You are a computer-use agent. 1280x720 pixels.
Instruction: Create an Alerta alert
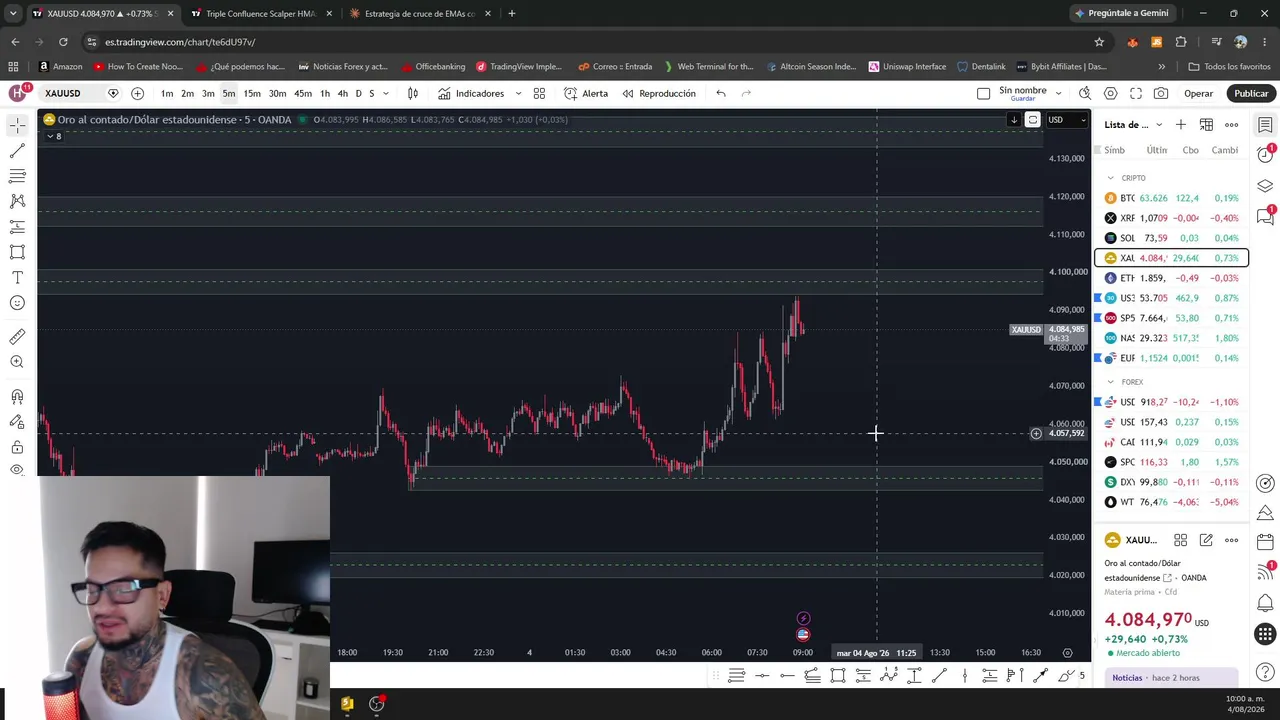click(x=586, y=93)
